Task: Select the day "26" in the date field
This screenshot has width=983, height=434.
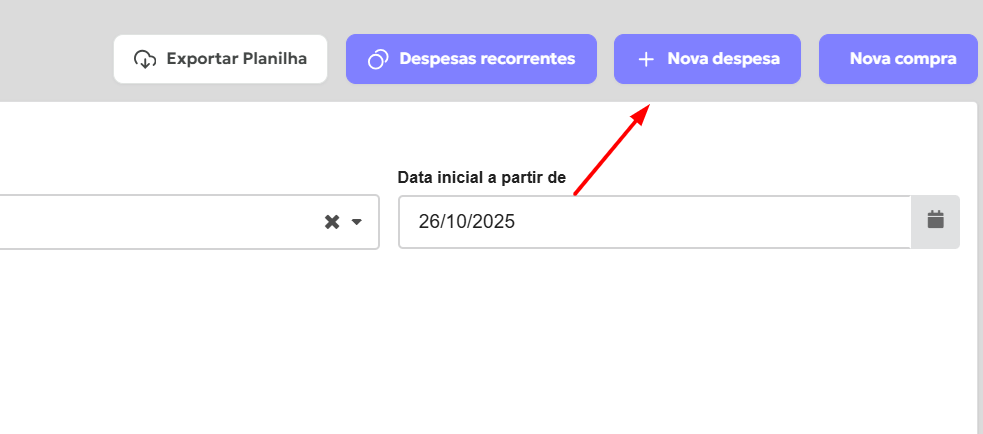Action: coord(429,222)
